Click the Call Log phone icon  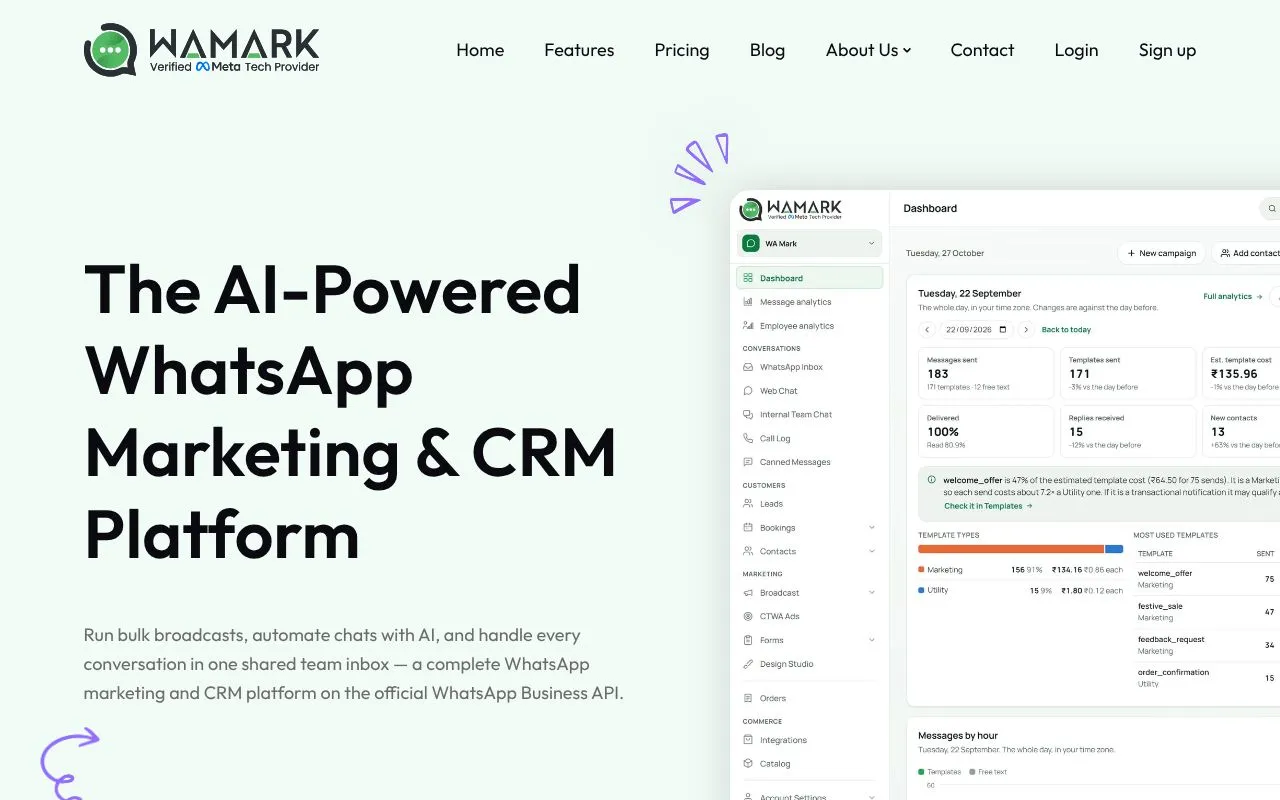tap(748, 438)
